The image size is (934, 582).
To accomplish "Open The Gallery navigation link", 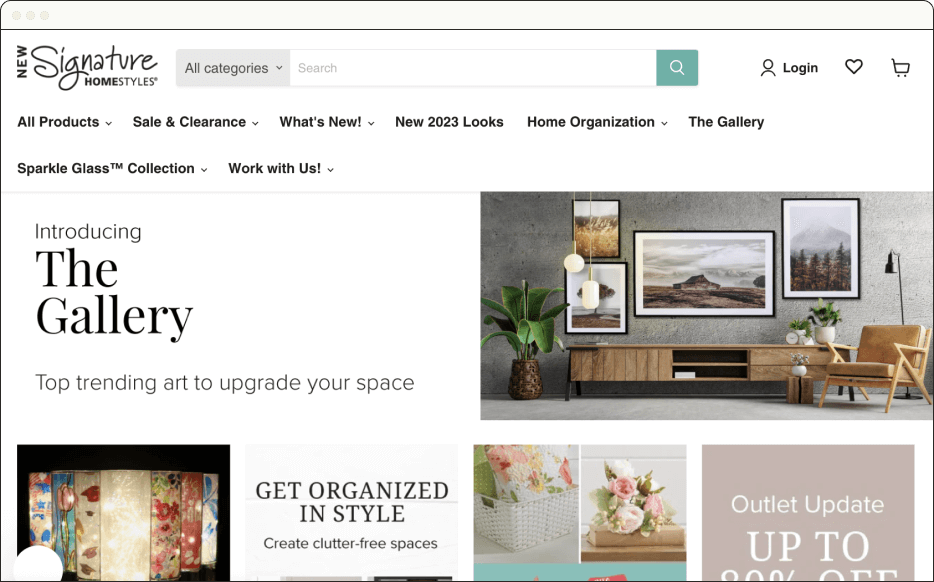I will [x=726, y=122].
